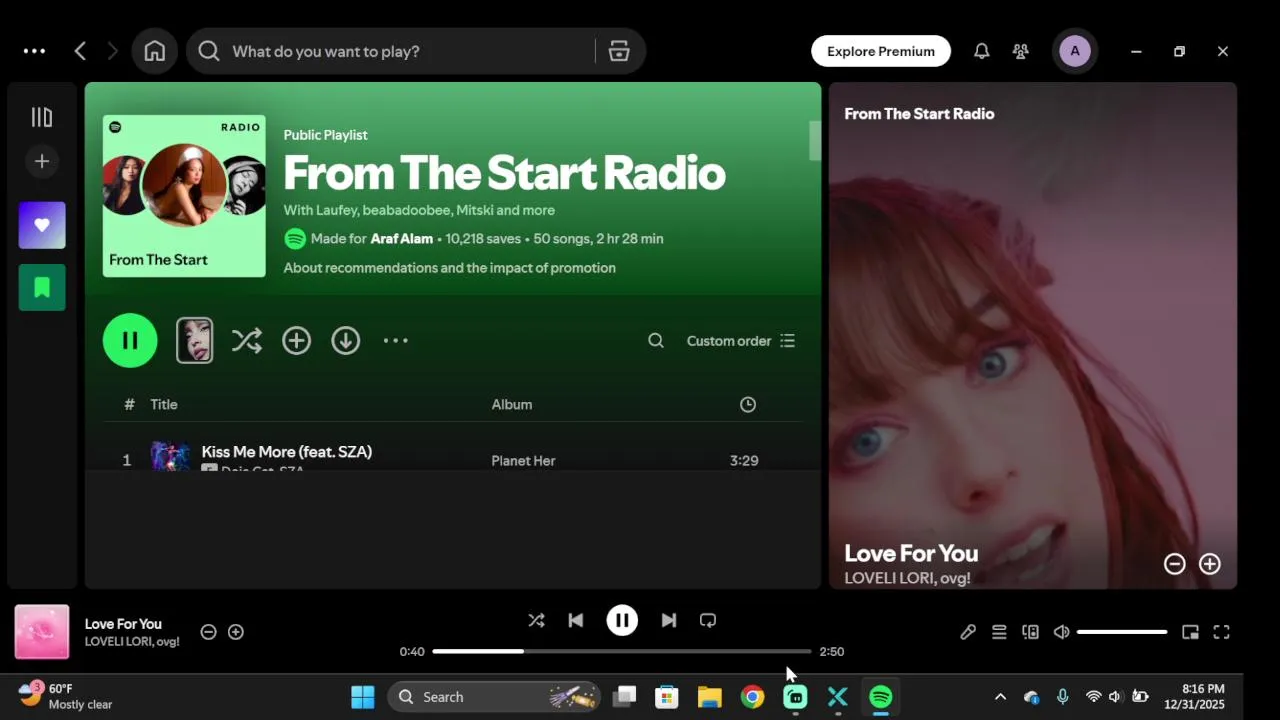Click the now-playing track preview thumbnail
Screen dimensions: 1280x720
tap(194, 340)
